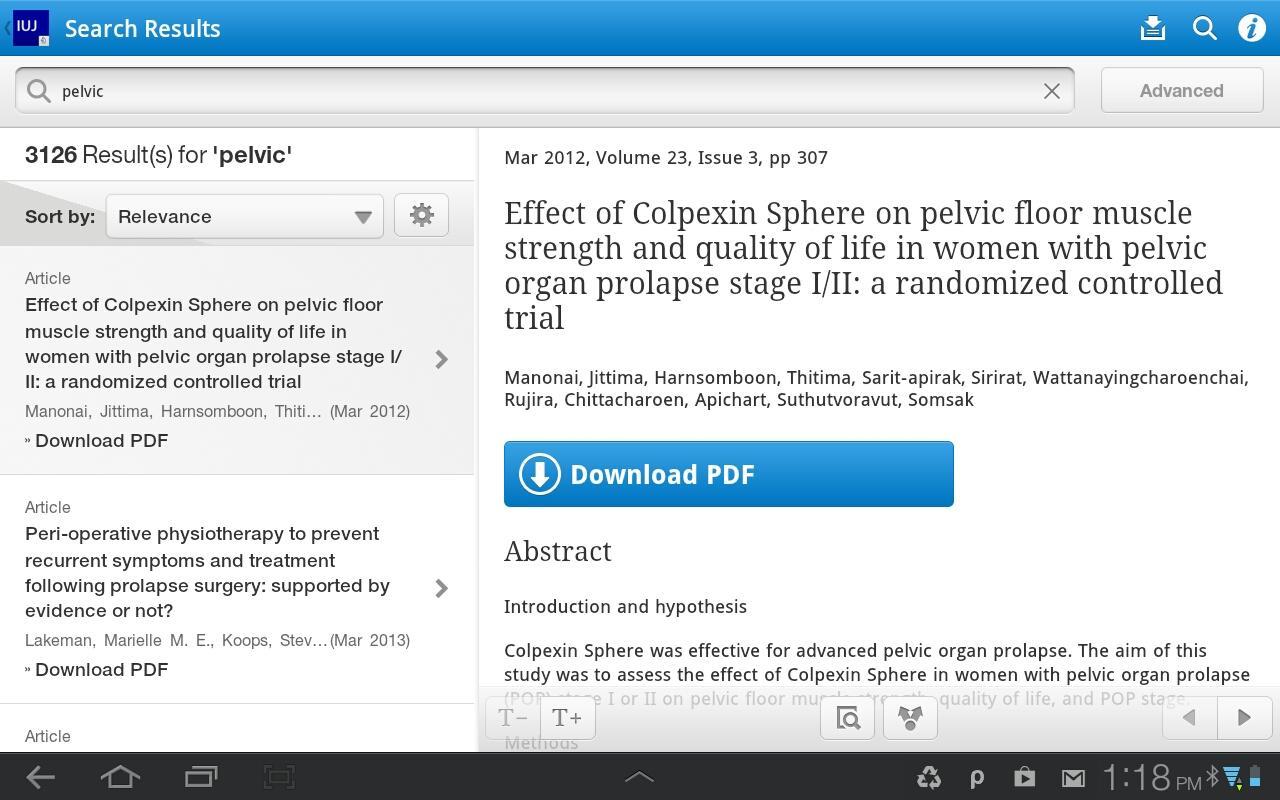Click the search field containing 'pelvic'
This screenshot has width=1280, height=800.
click(545, 91)
